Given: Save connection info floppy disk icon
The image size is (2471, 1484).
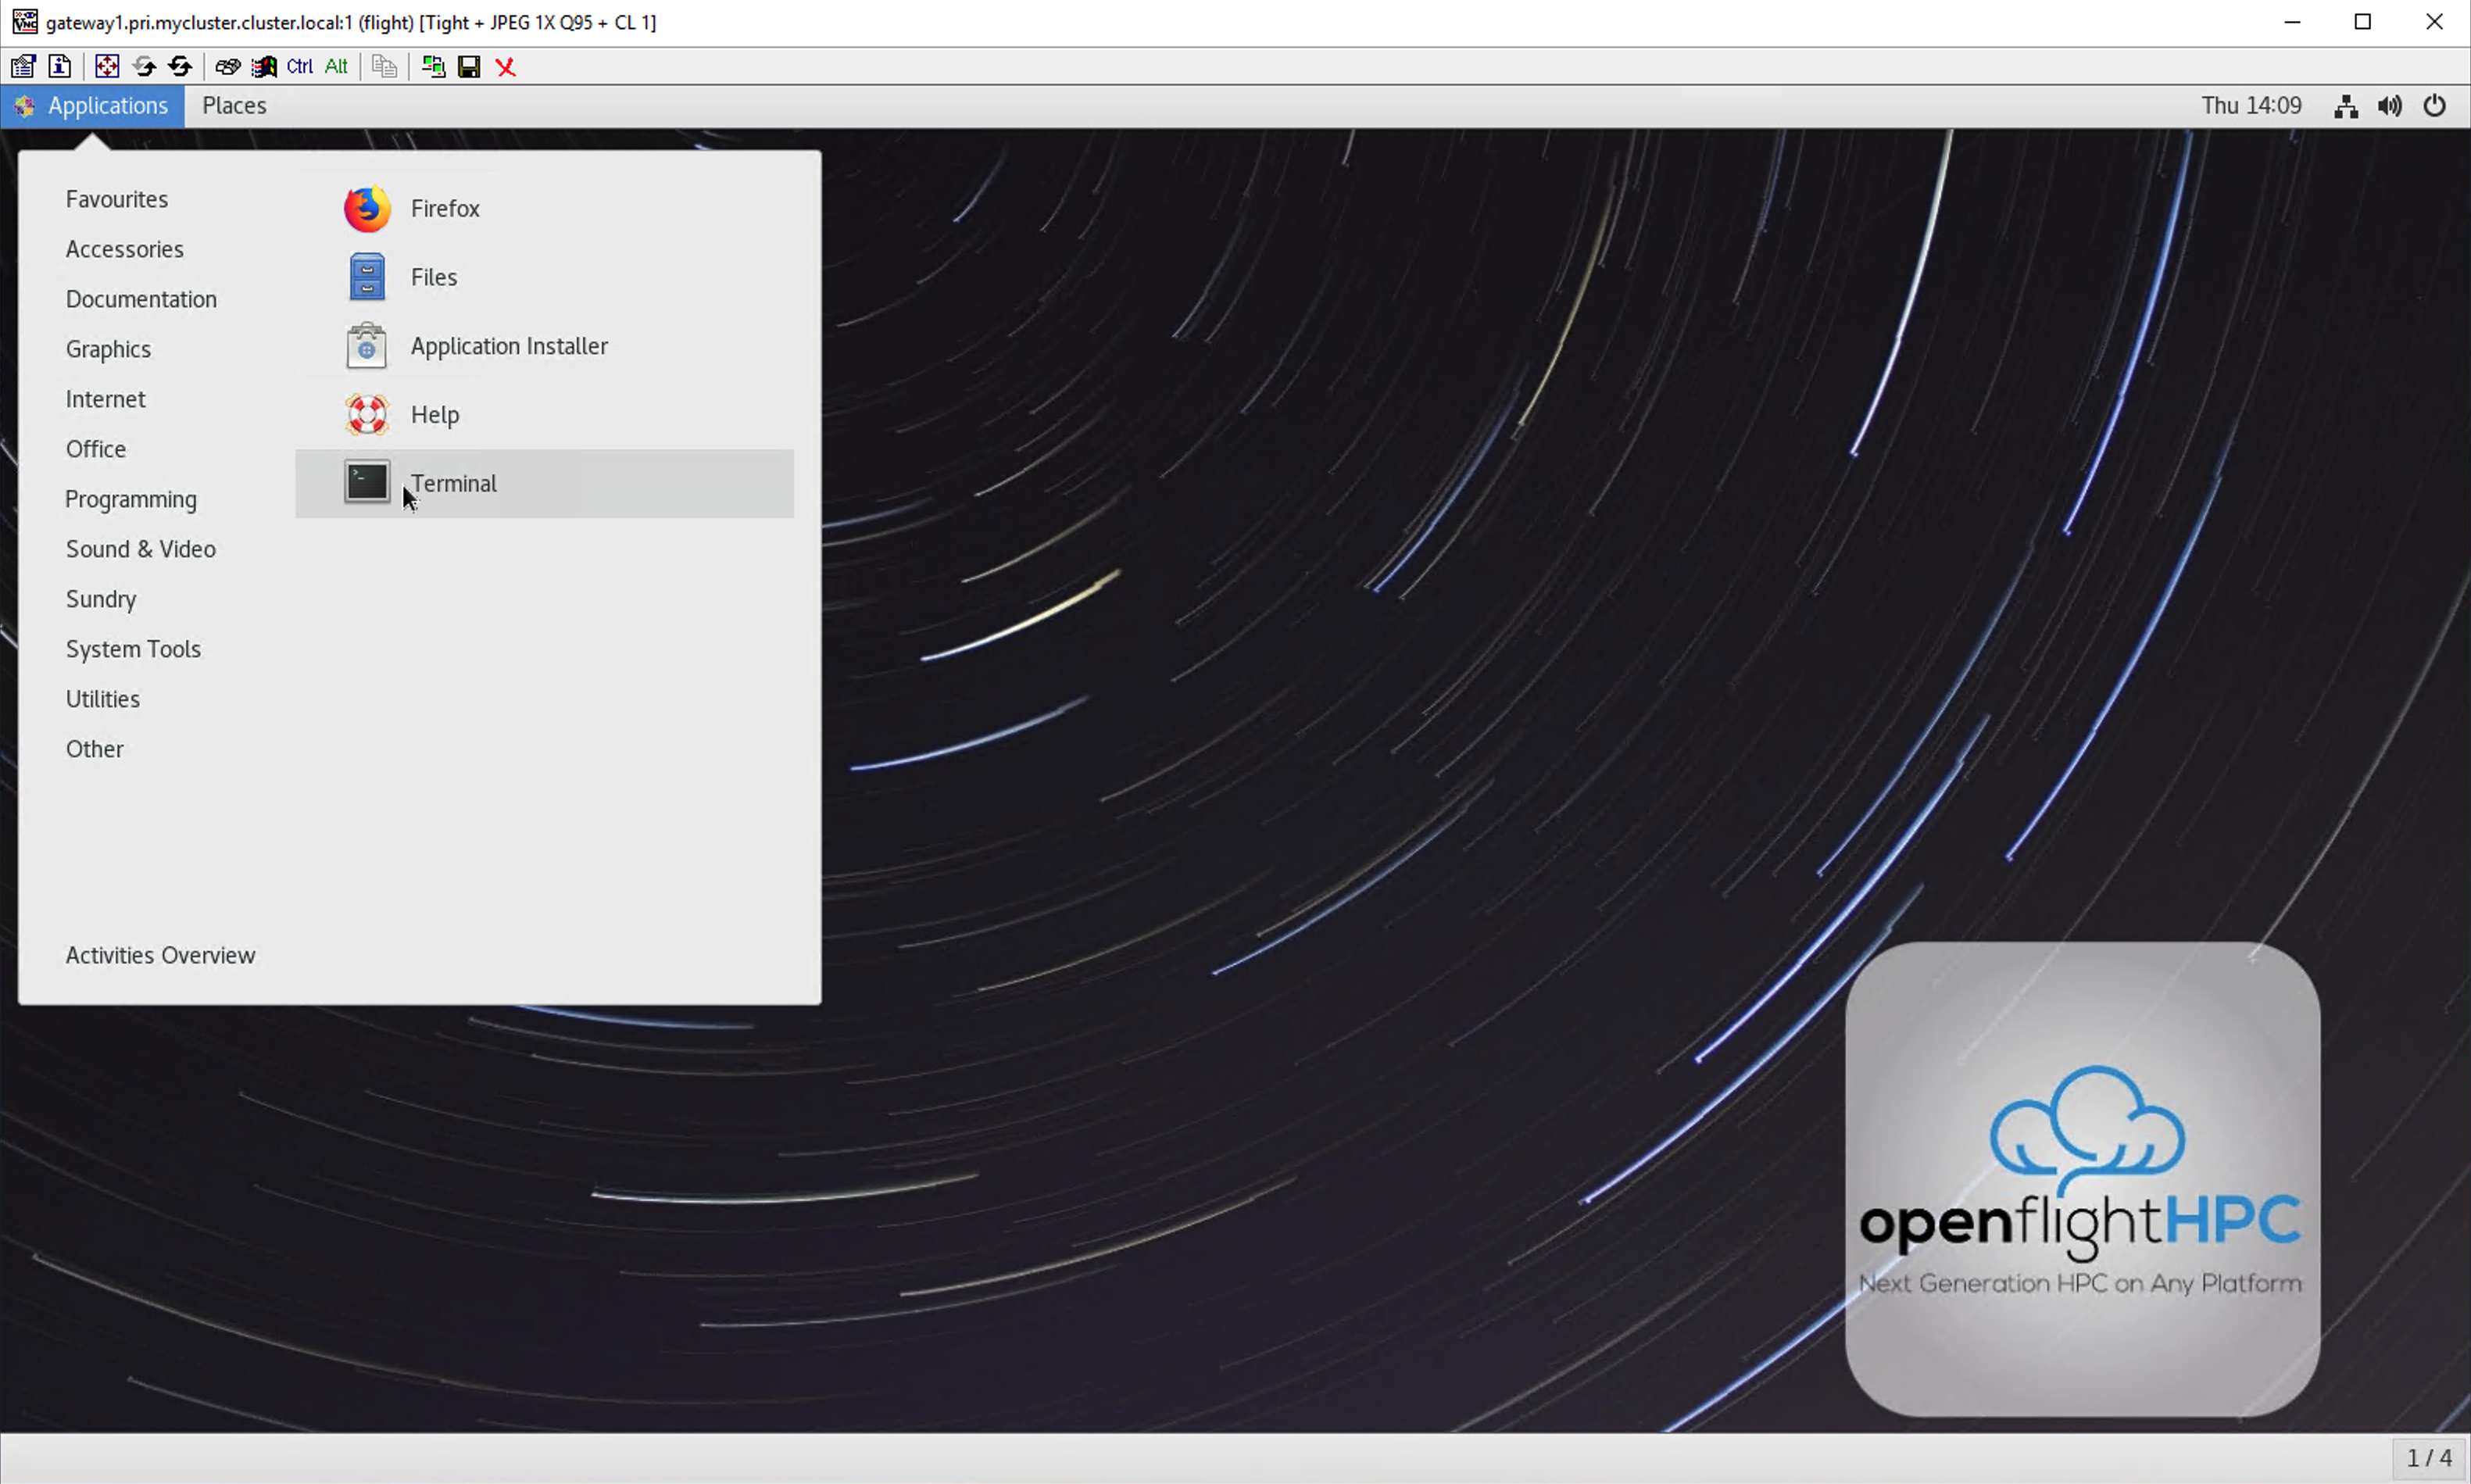Looking at the screenshot, I should [x=469, y=66].
